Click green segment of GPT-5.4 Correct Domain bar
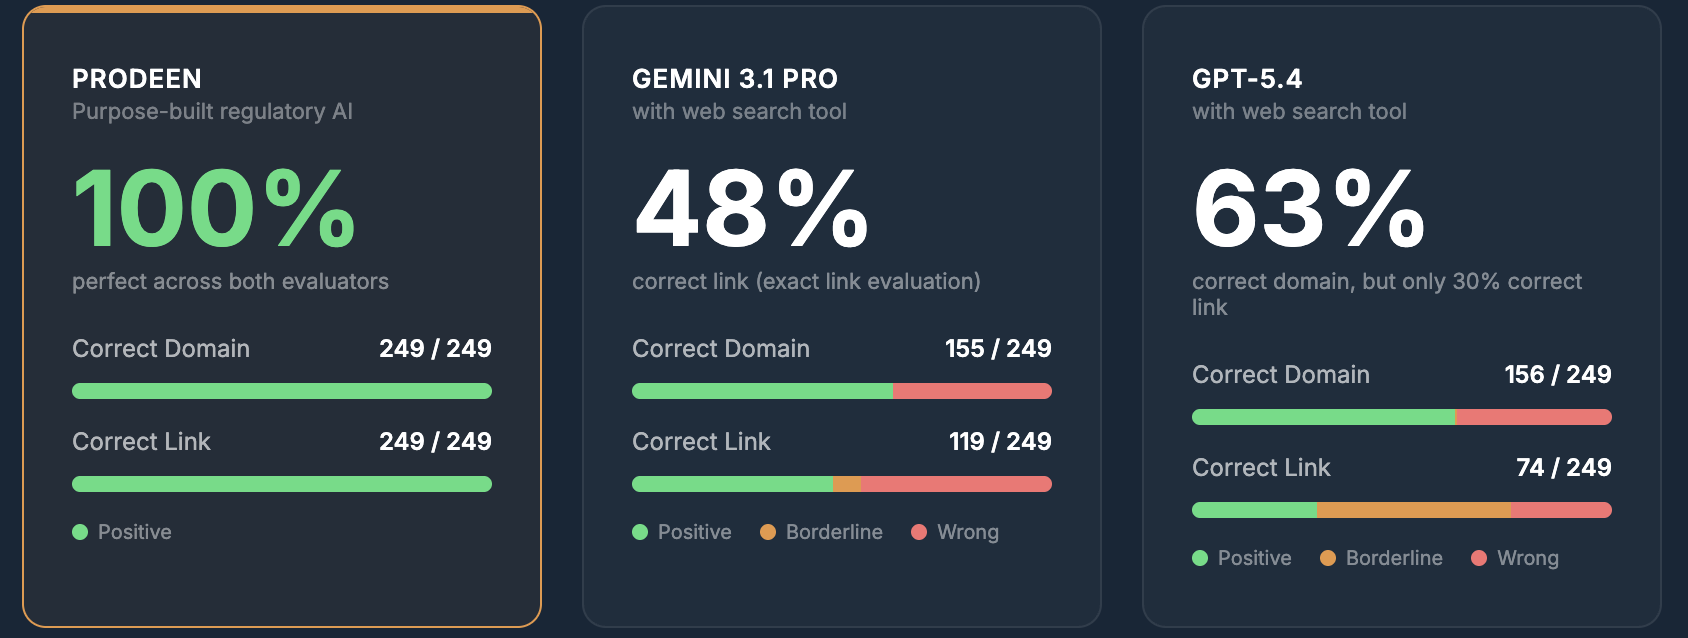The width and height of the screenshot is (1688, 638). pos(1323,417)
